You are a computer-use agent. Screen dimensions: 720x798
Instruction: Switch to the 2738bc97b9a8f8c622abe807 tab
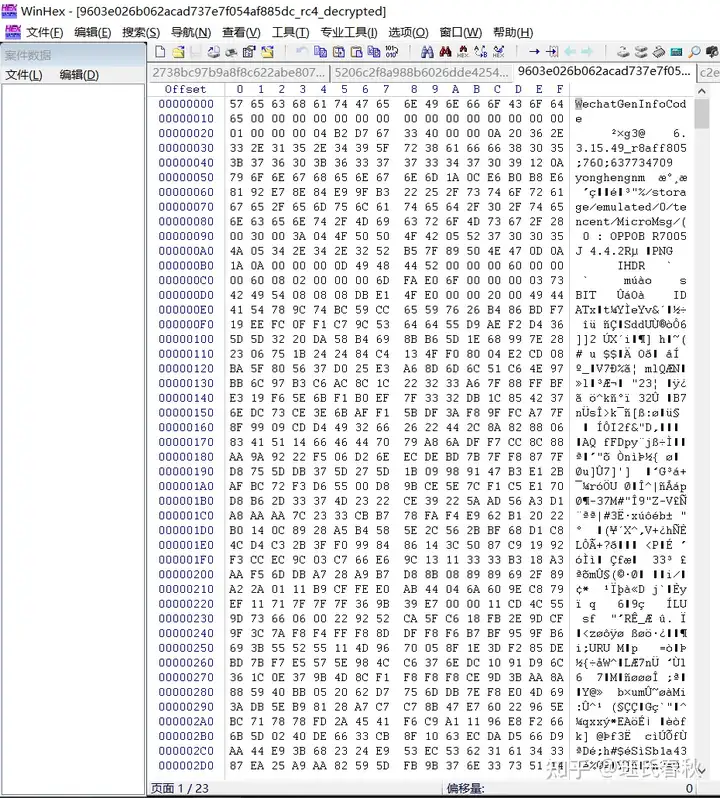click(x=239, y=73)
